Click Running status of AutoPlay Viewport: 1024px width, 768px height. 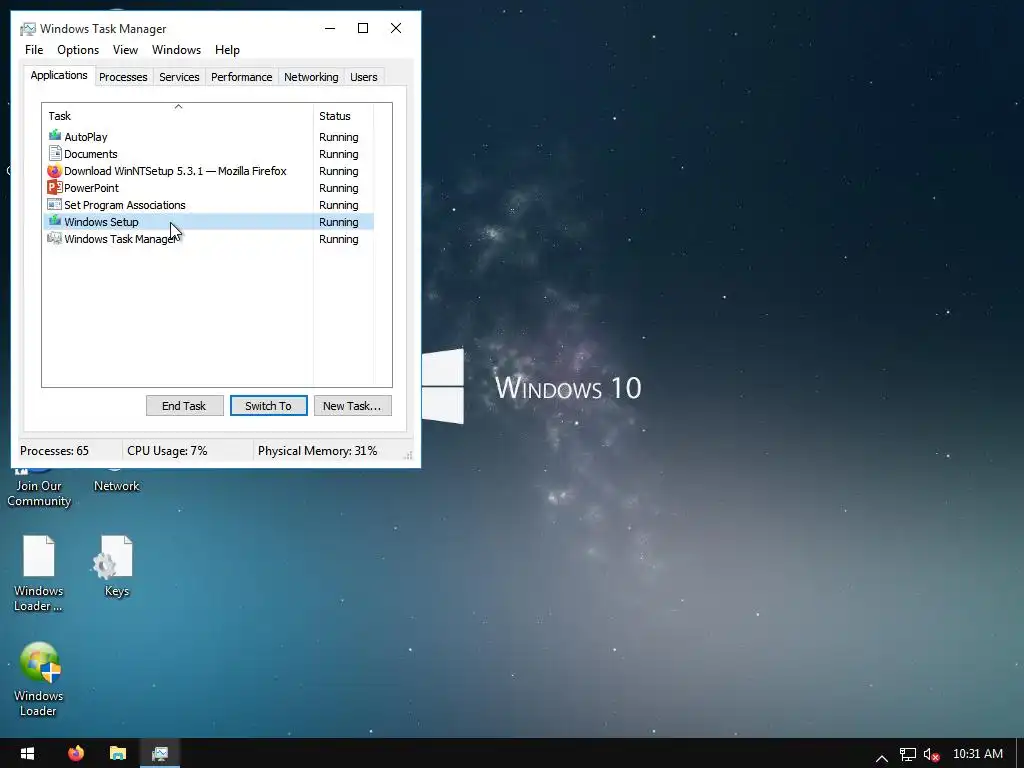tap(338, 137)
